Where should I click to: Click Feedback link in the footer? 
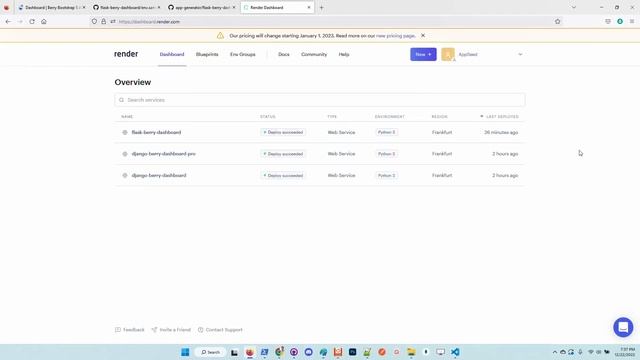(x=130, y=330)
